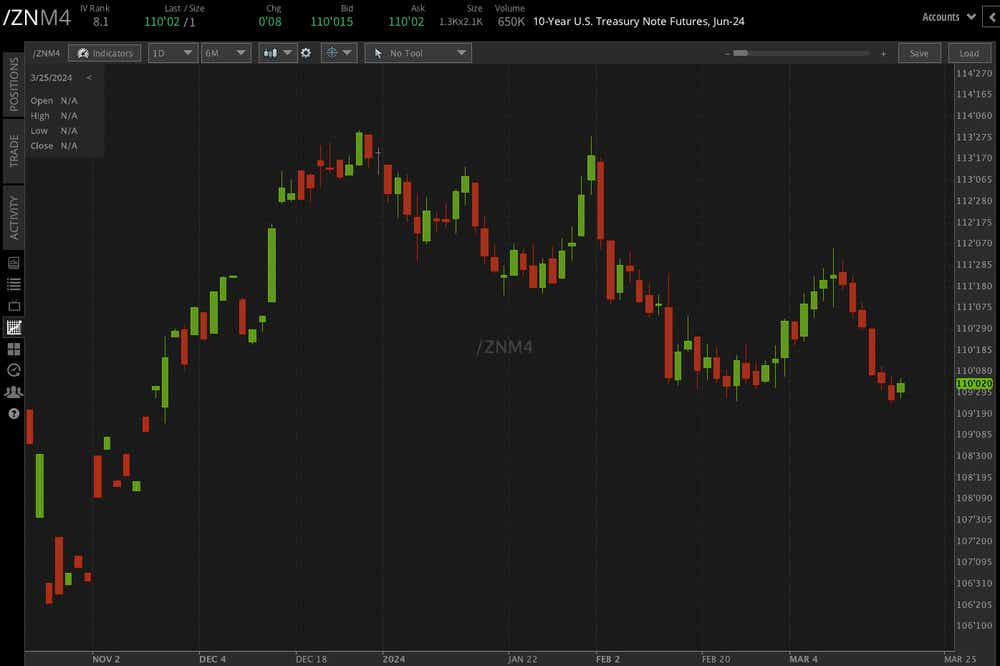Open the chart settings gear
Image resolution: width=1000 pixels, height=666 pixels.
point(306,52)
